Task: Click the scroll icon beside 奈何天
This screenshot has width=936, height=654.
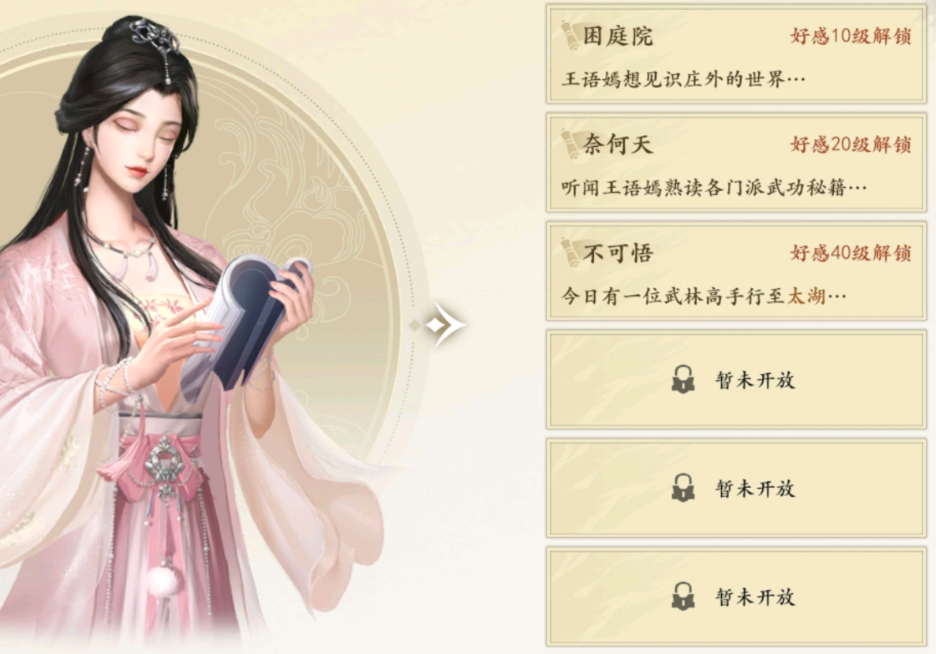Action: 570,144
